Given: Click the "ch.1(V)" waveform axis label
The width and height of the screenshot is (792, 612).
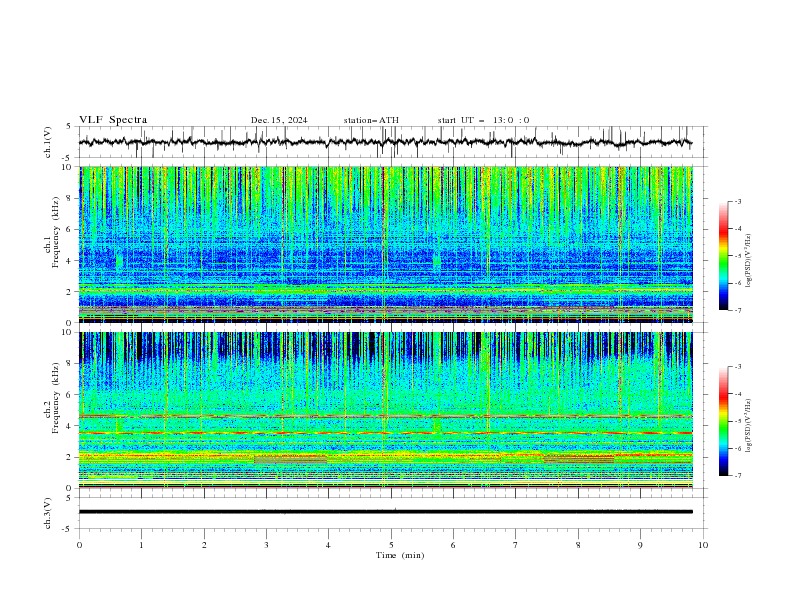Looking at the screenshot, I should pyautogui.click(x=48, y=142).
